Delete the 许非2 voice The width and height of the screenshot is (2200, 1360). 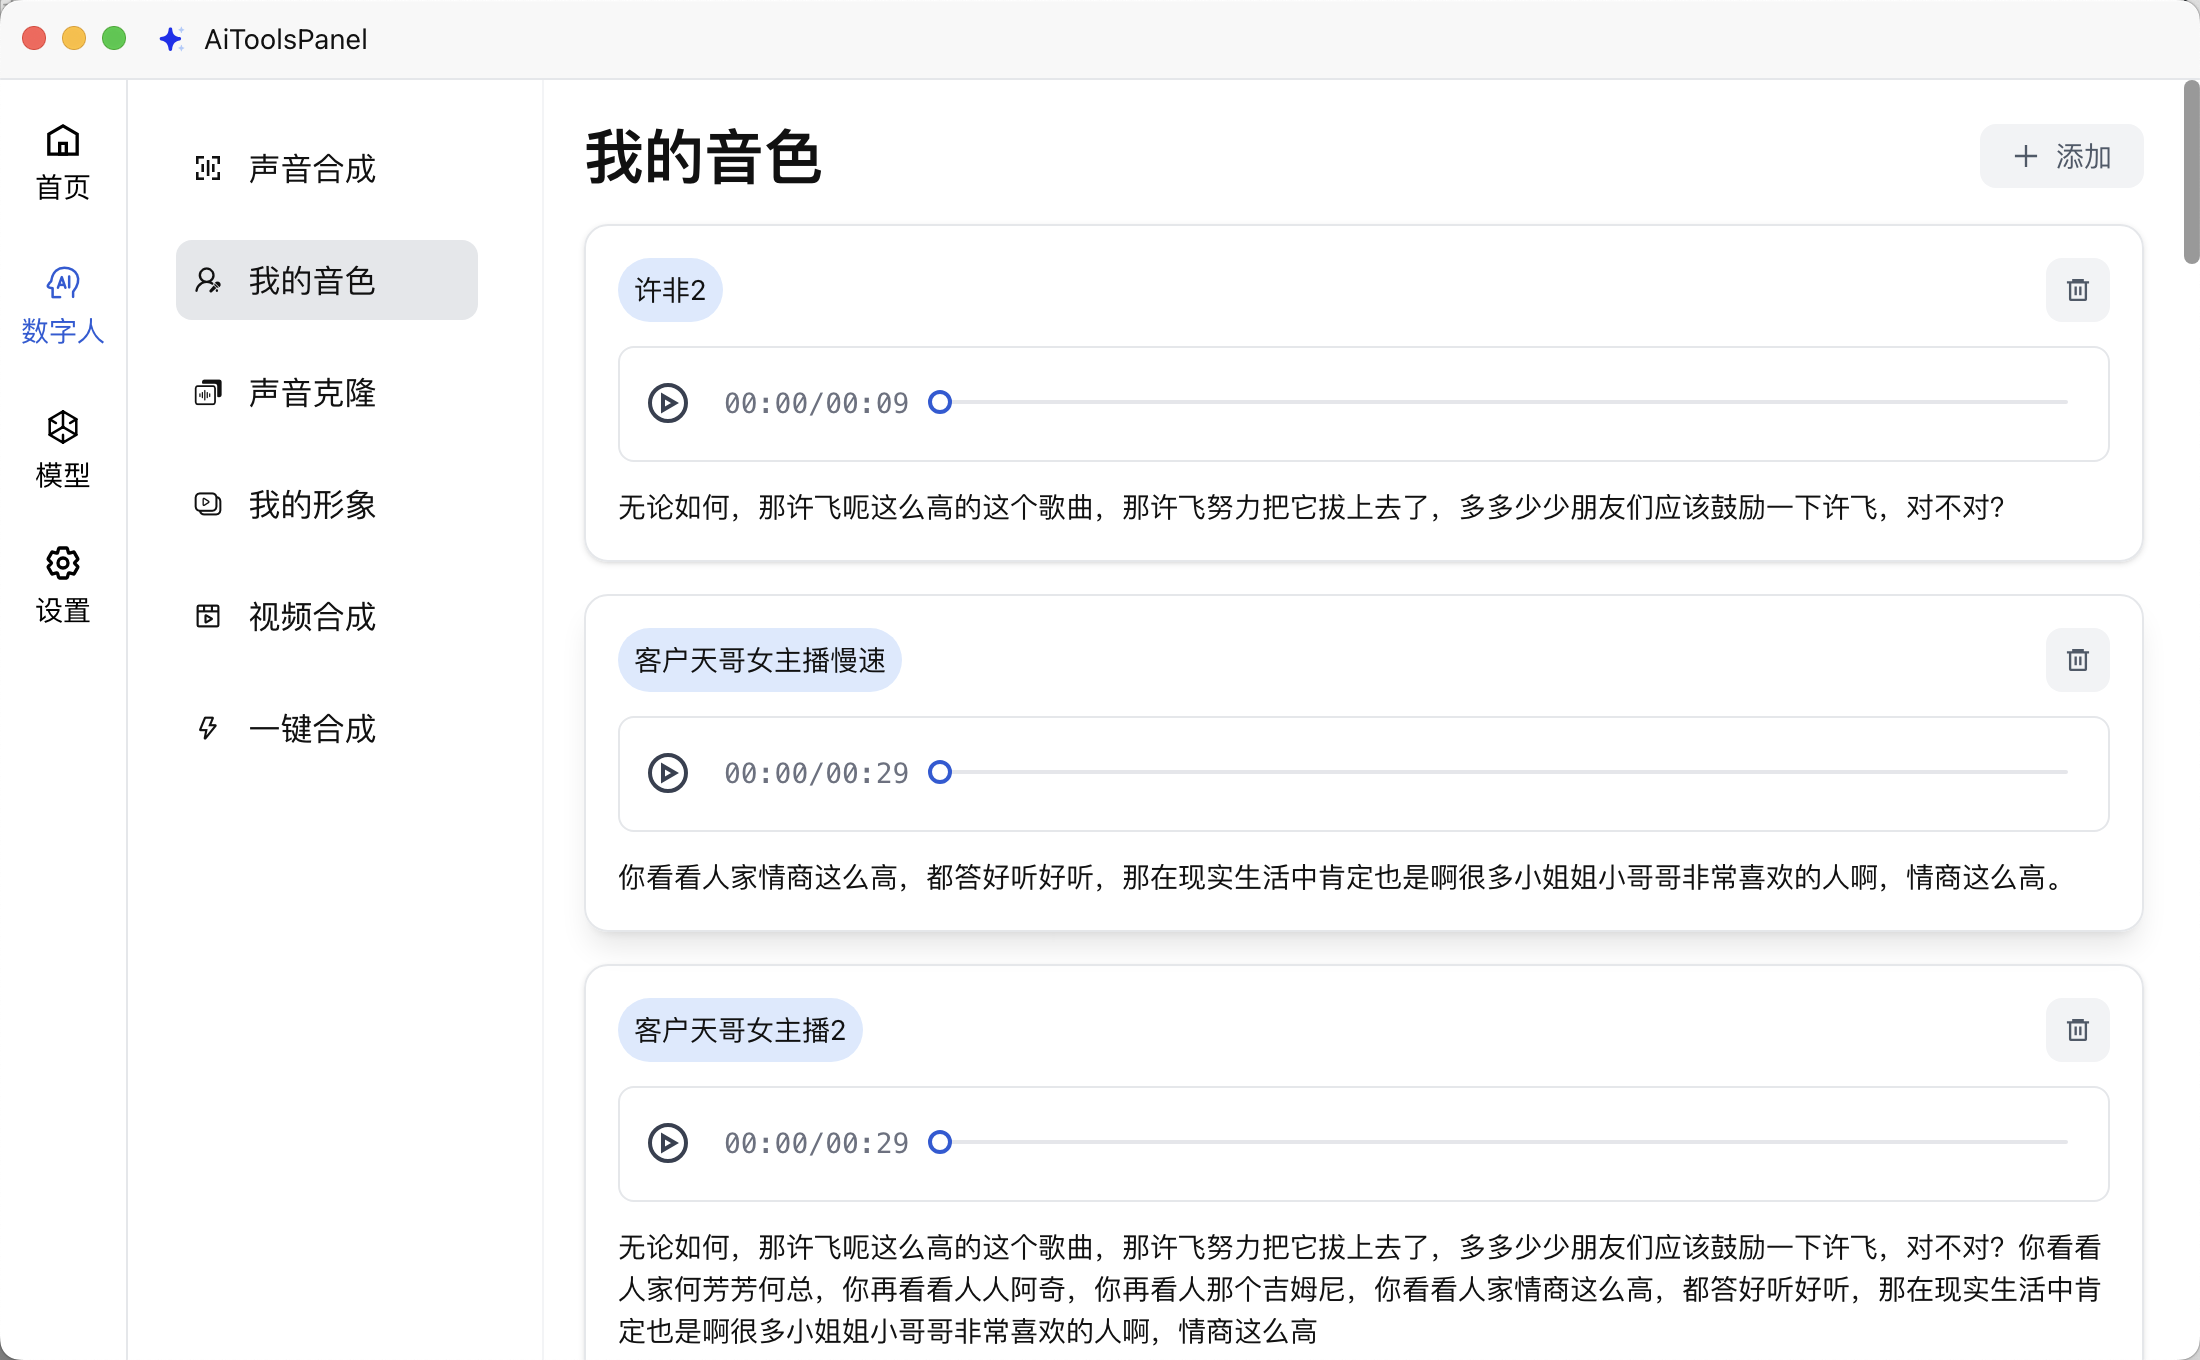pyautogui.click(x=2078, y=290)
